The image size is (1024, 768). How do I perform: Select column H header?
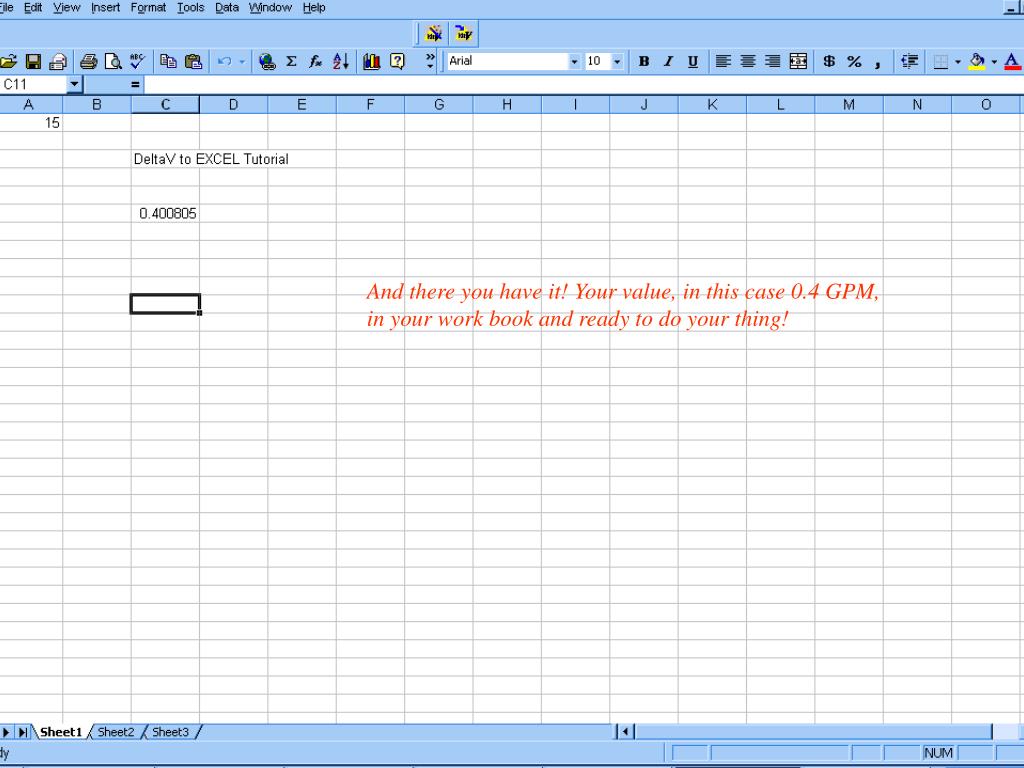pyautogui.click(x=507, y=104)
